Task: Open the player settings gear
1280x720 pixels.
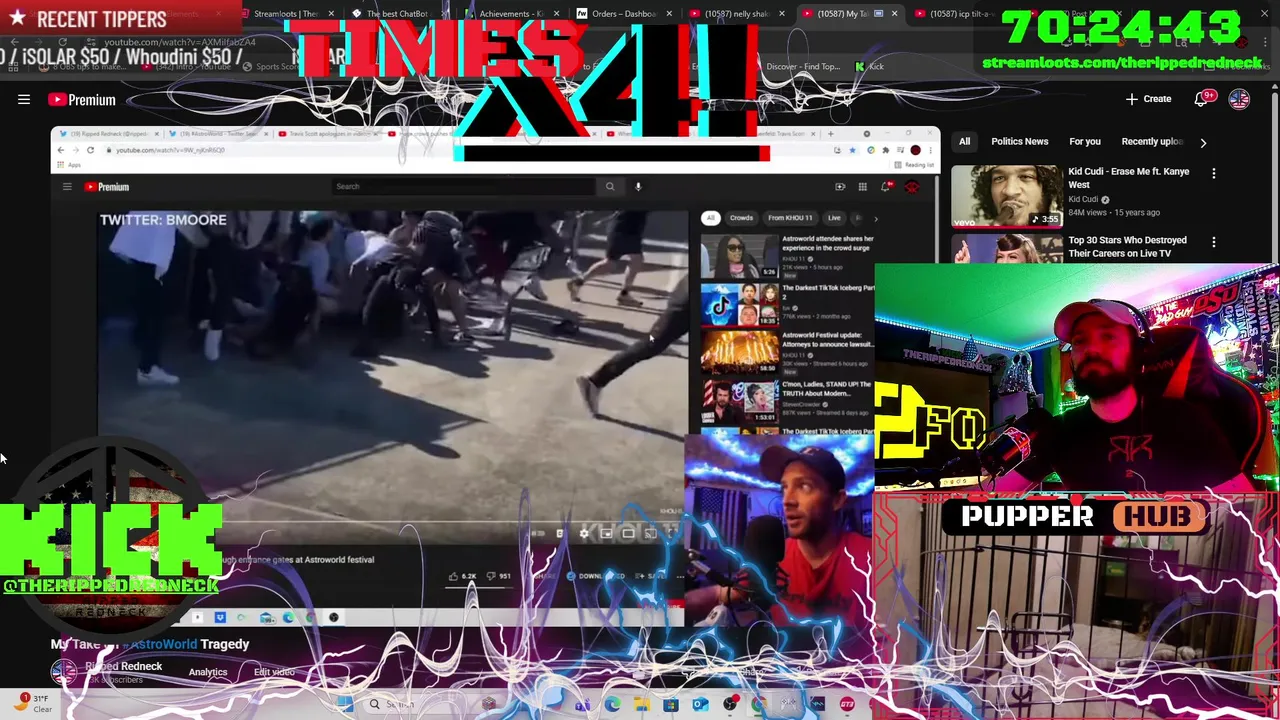Action: point(584,534)
